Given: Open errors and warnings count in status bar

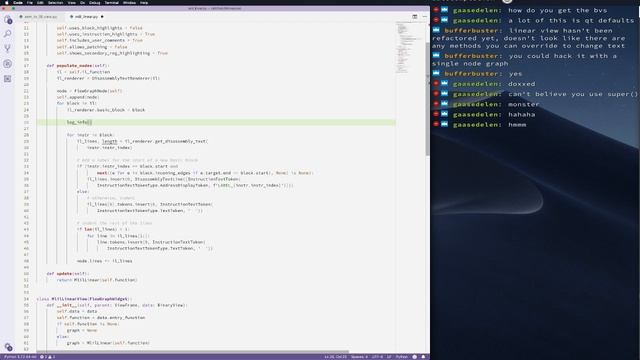Looking at the screenshot, I should coord(47,357).
